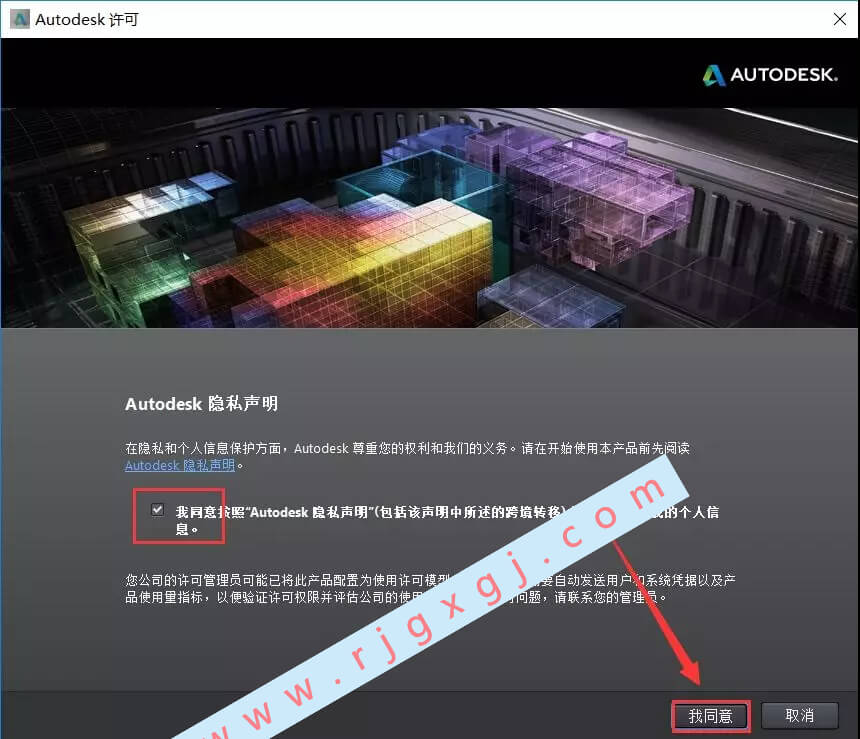Click the paragraph starting 在隐私和个人信息保护方面

point(407,456)
